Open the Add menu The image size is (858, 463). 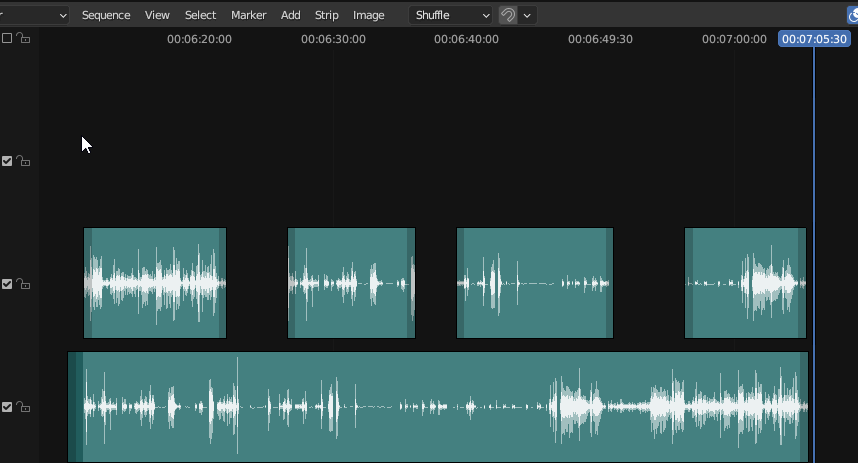click(290, 15)
